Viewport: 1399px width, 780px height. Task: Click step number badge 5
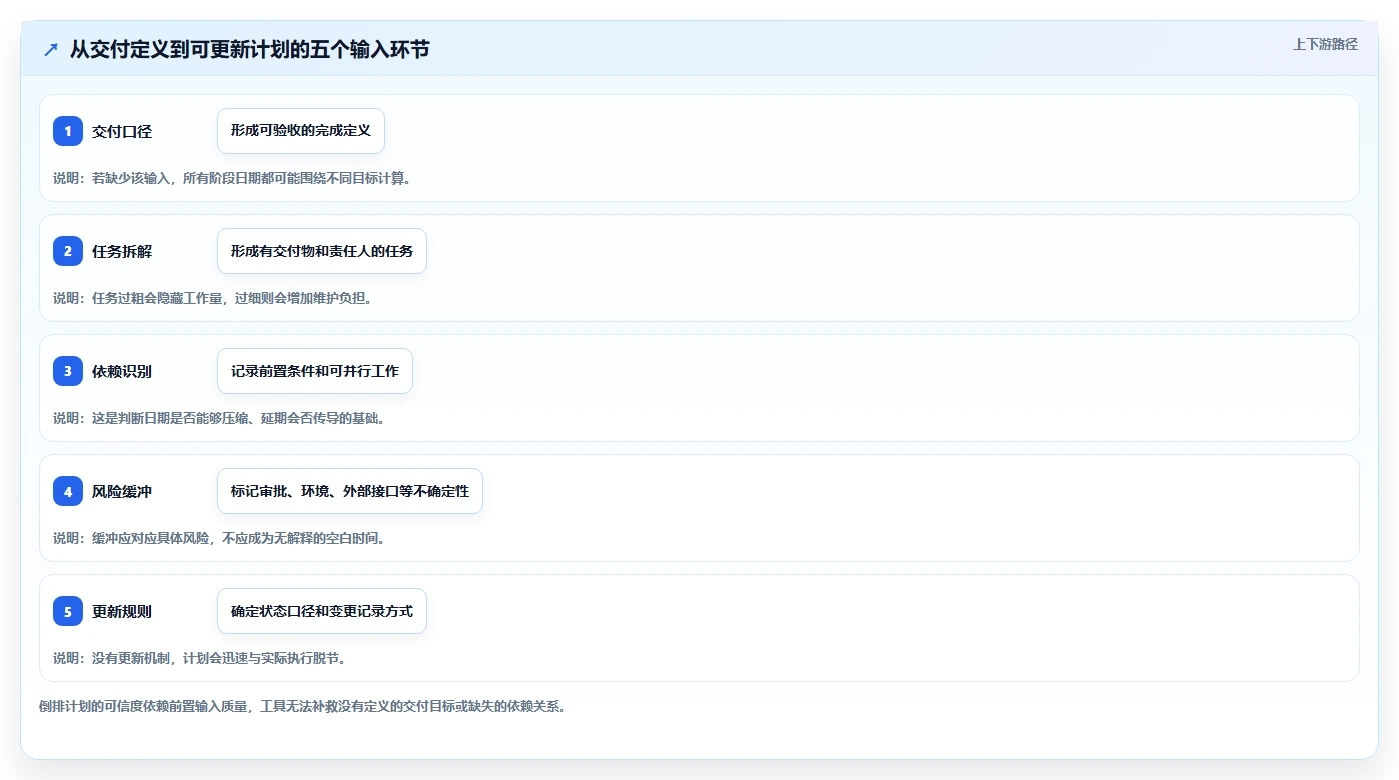(68, 611)
